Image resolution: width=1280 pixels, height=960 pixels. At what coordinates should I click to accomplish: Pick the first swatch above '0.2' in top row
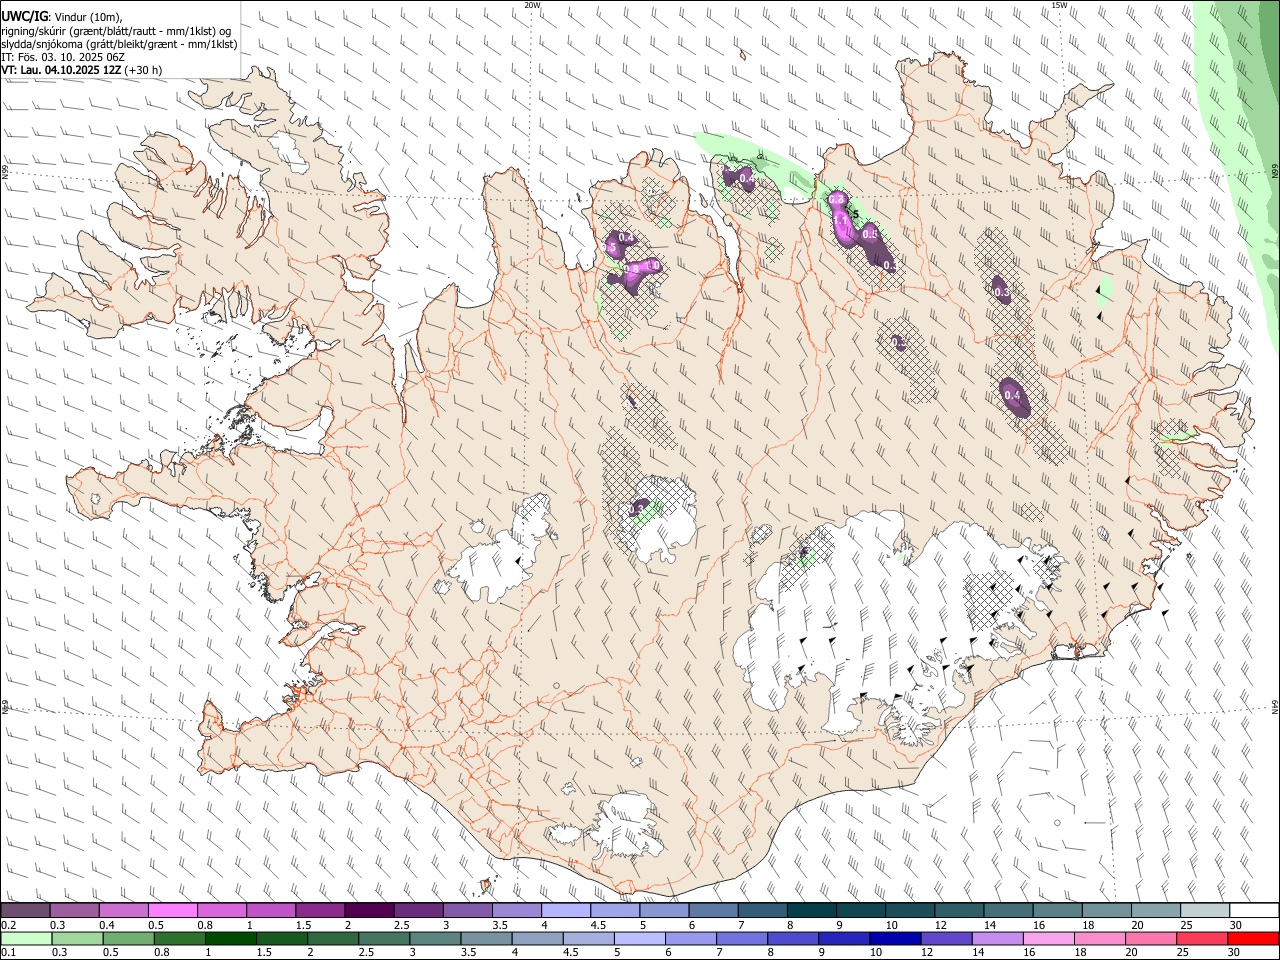[x=25, y=911]
